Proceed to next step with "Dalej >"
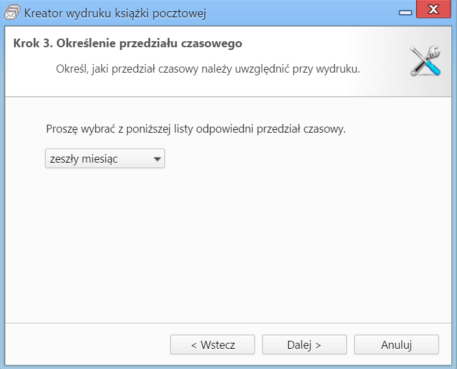The image size is (457, 369). 304,345
